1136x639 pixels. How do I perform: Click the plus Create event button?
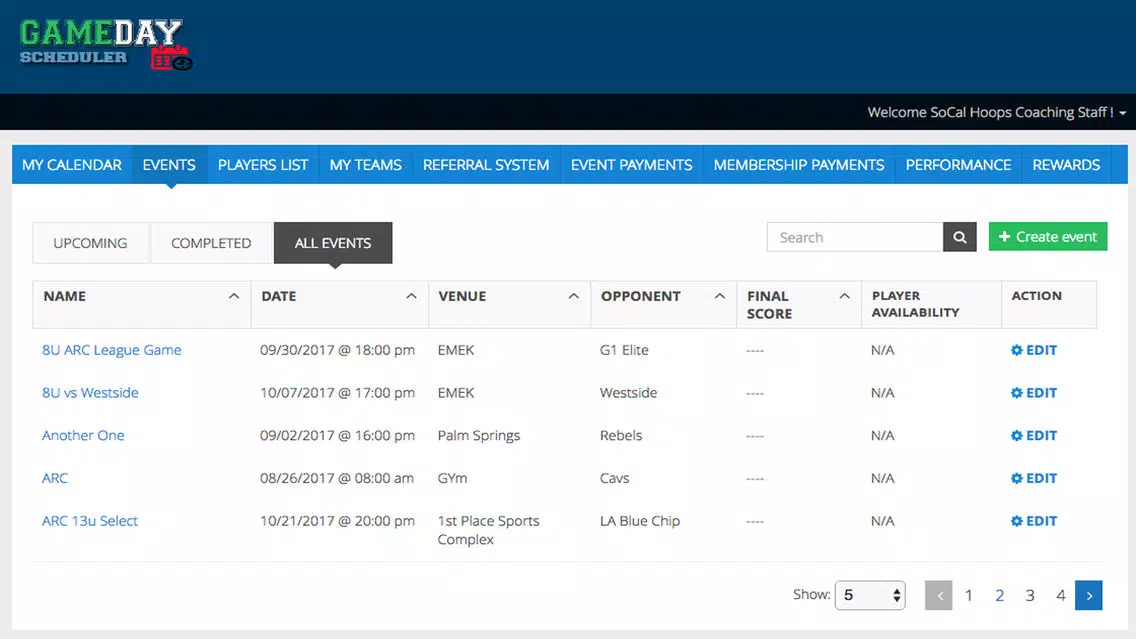pyautogui.click(x=1048, y=237)
